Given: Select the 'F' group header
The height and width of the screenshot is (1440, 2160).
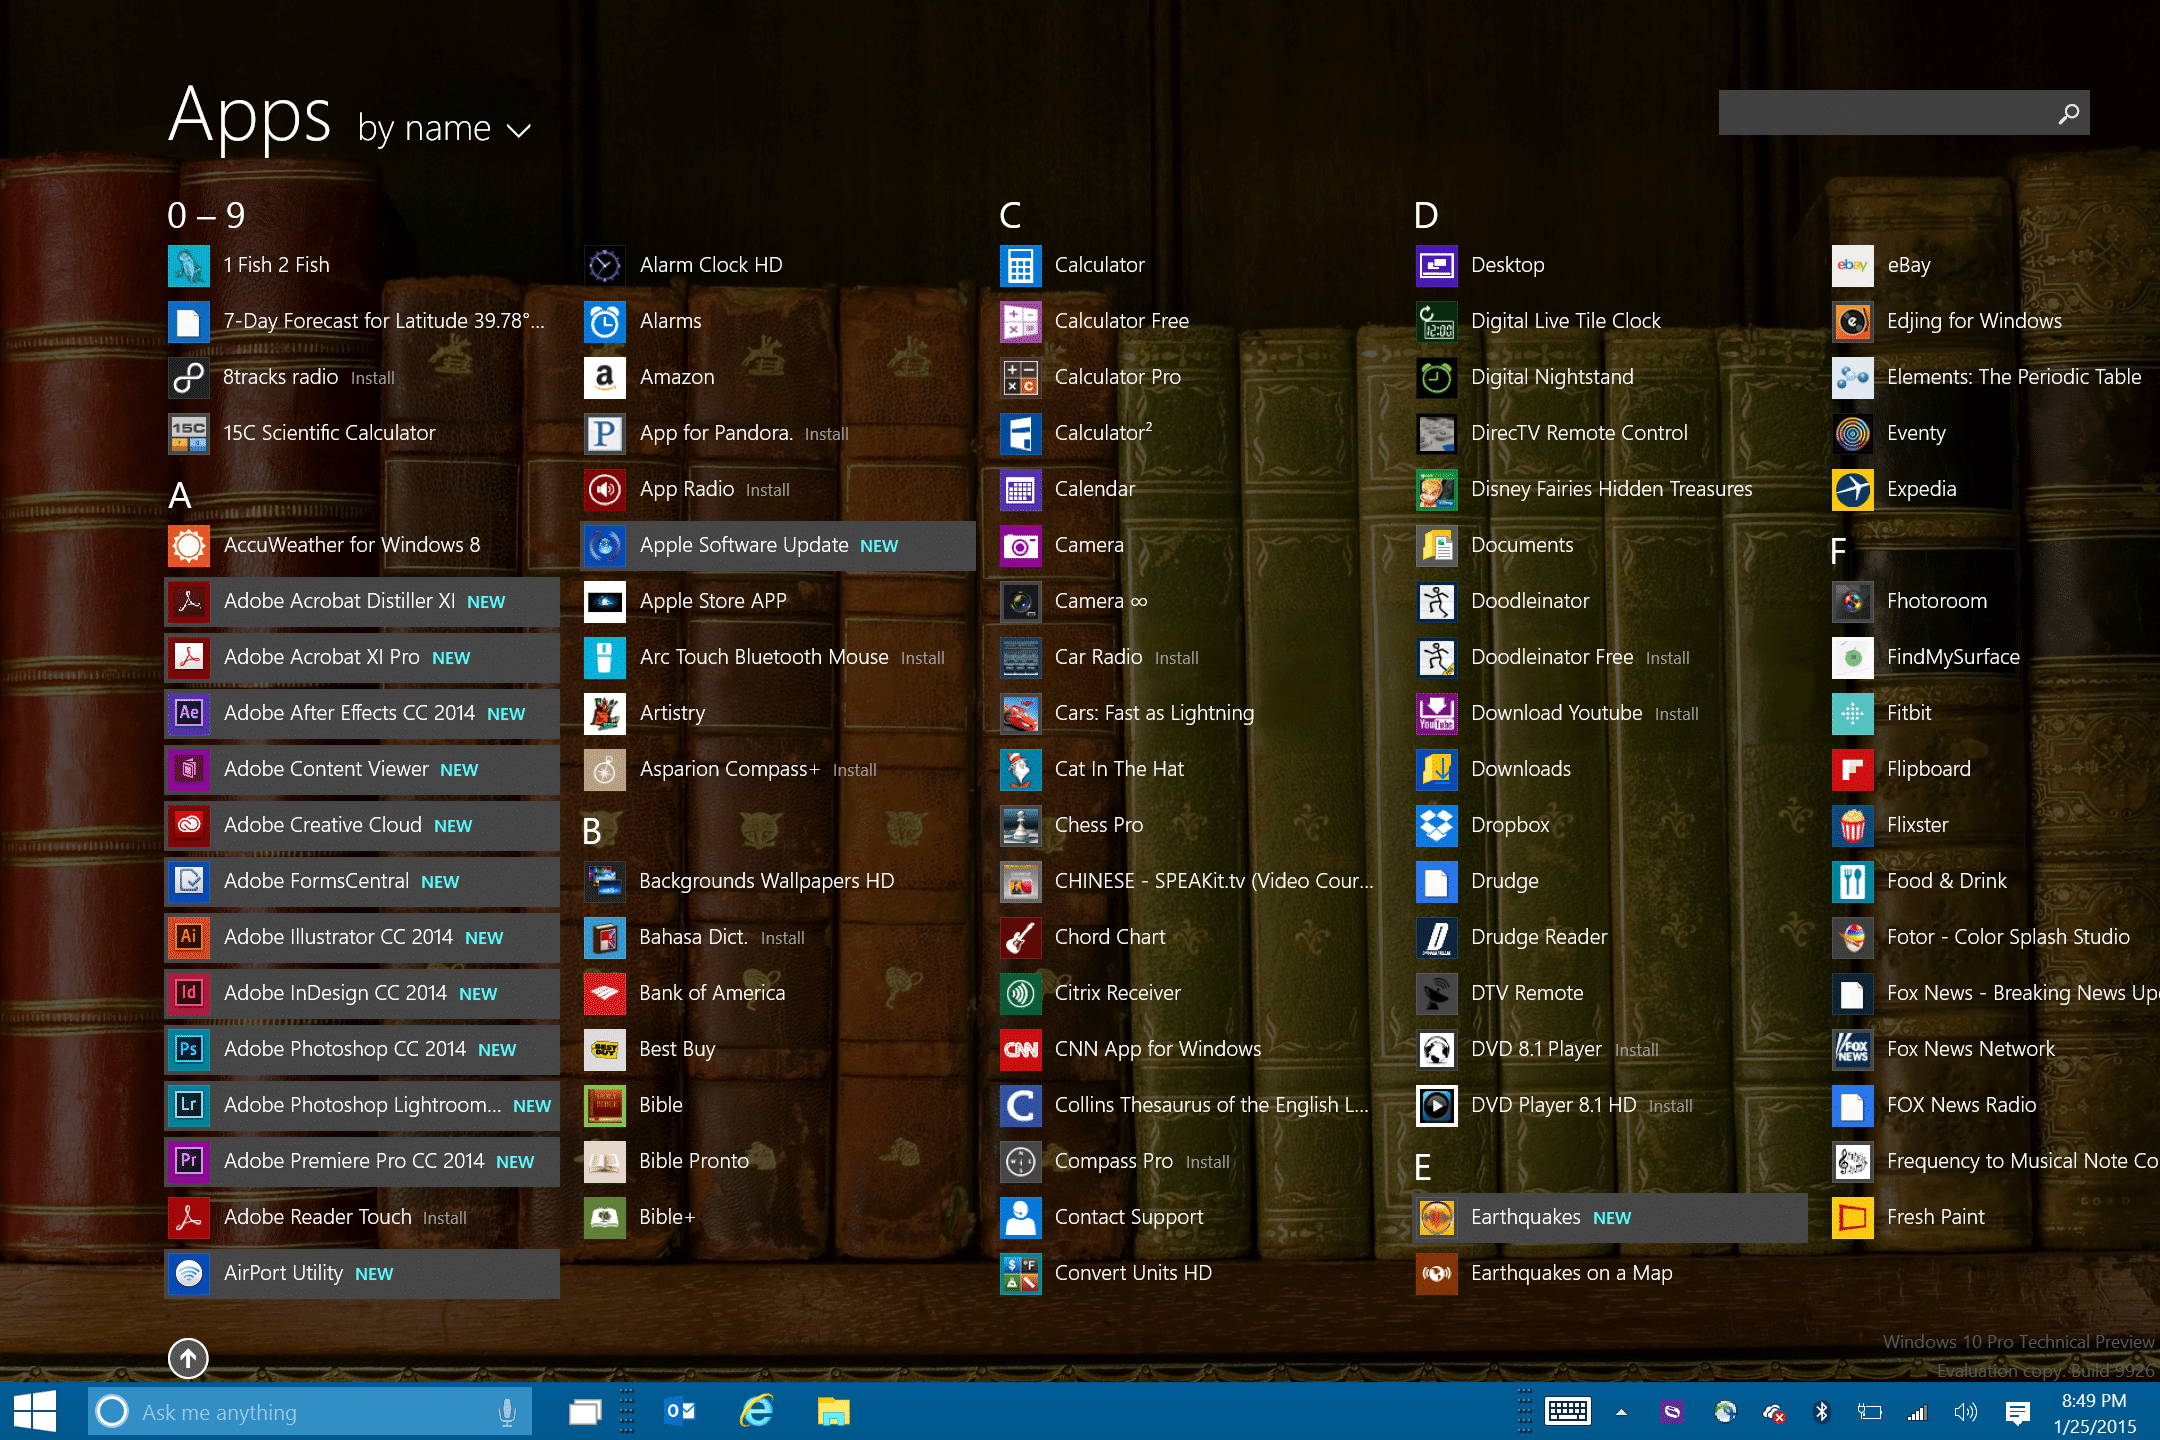Looking at the screenshot, I should [1838, 551].
